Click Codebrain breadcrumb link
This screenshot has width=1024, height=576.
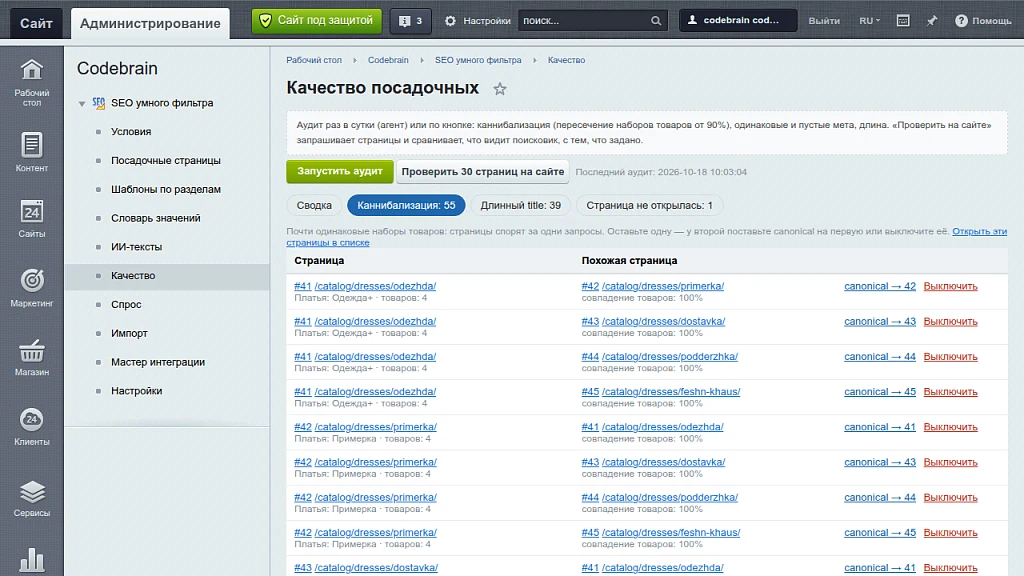[x=388, y=60]
